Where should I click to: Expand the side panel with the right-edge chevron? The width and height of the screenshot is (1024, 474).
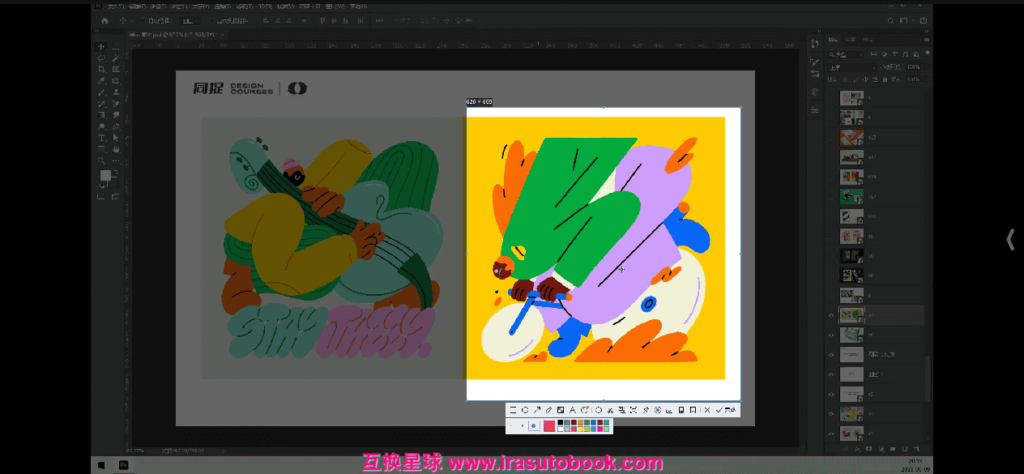(x=1010, y=240)
